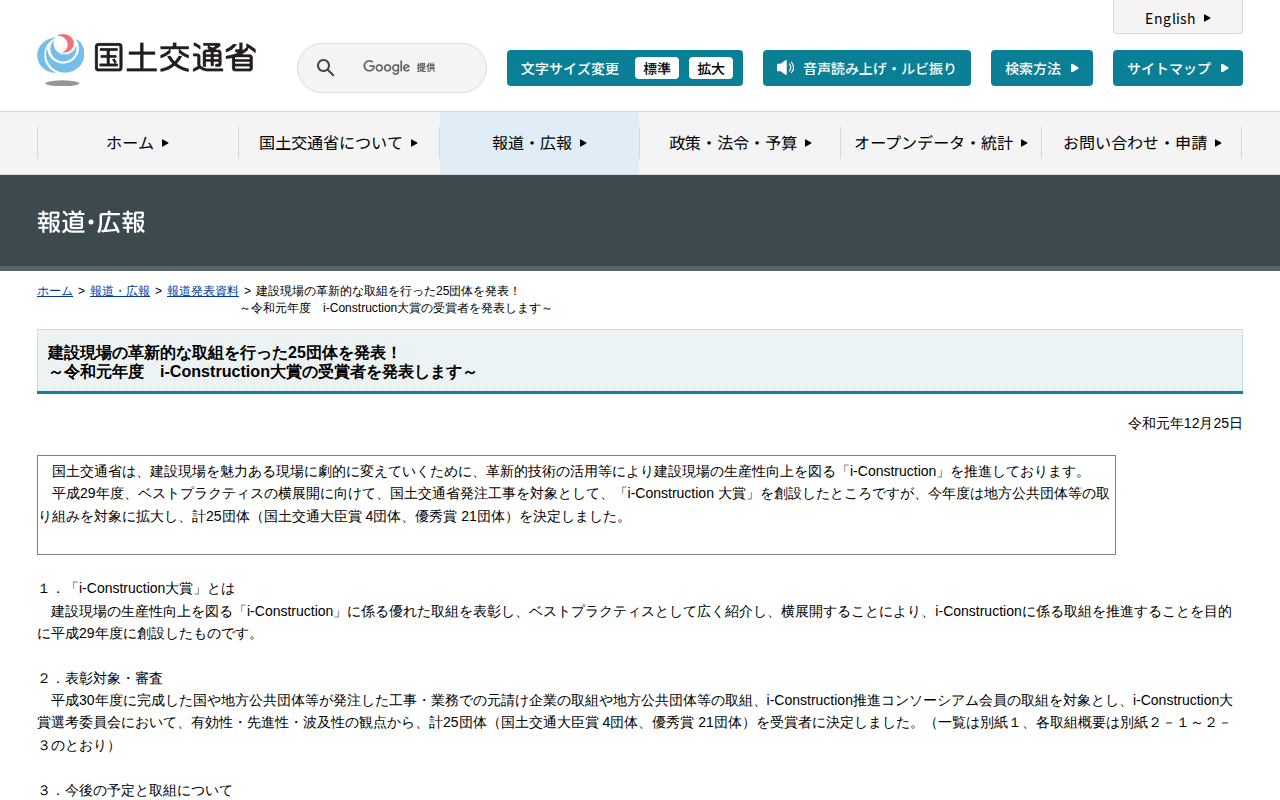Open 音声読み上げ・ルビ振り feature
The image size is (1280, 800).
pos(867,68)
